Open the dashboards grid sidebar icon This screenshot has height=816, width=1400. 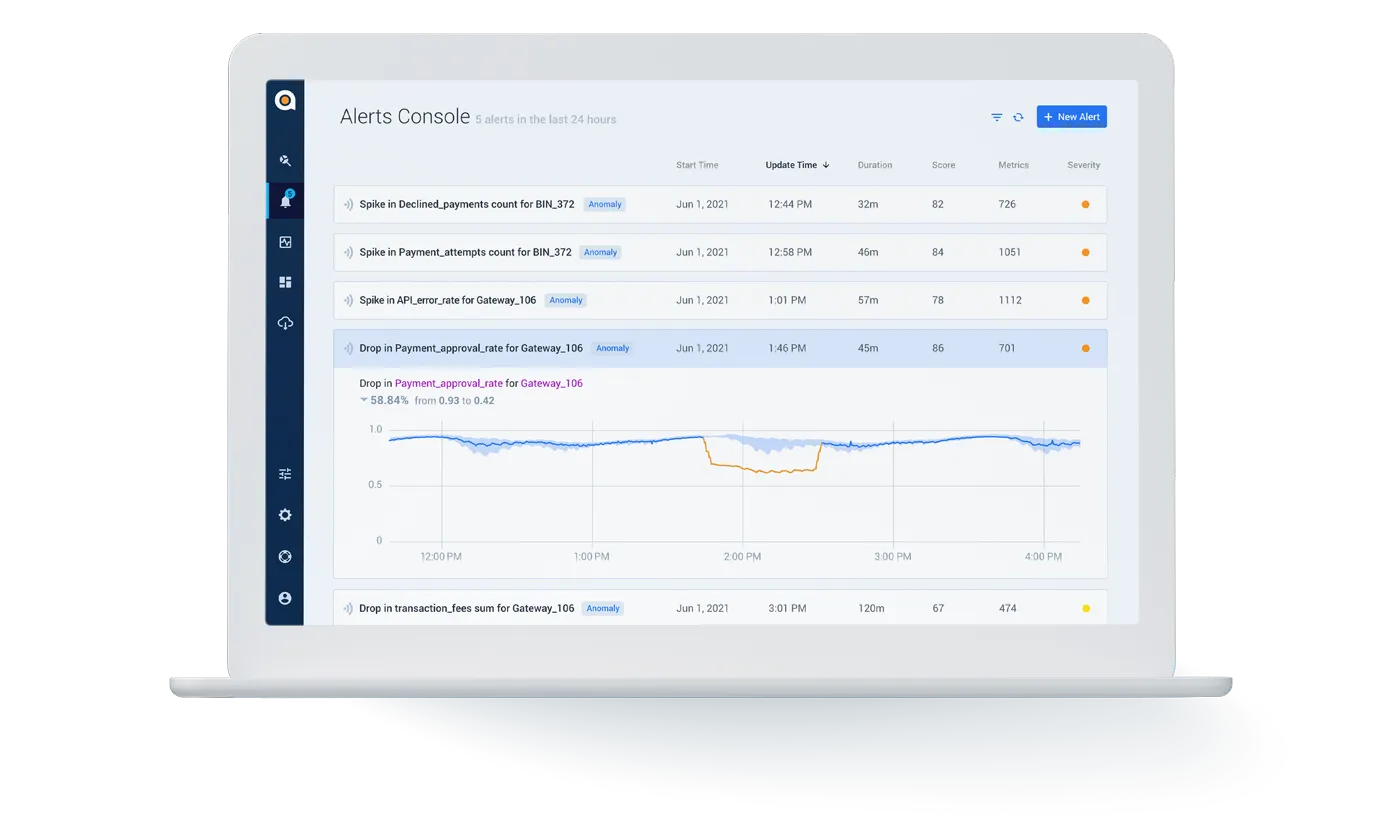285,282
